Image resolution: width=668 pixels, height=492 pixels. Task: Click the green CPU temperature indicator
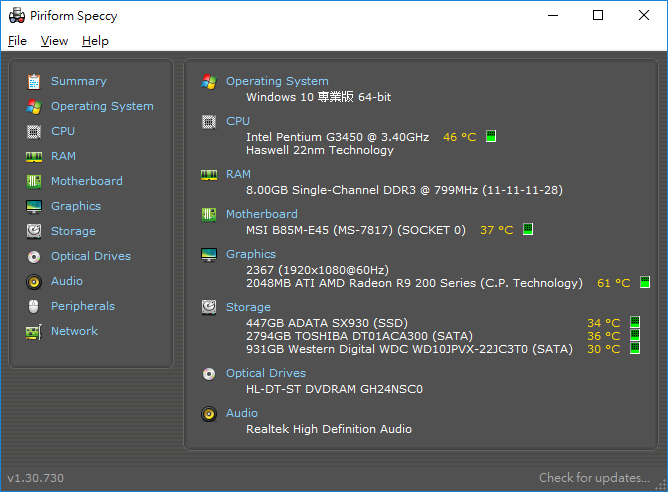click(x=491, y=136)
